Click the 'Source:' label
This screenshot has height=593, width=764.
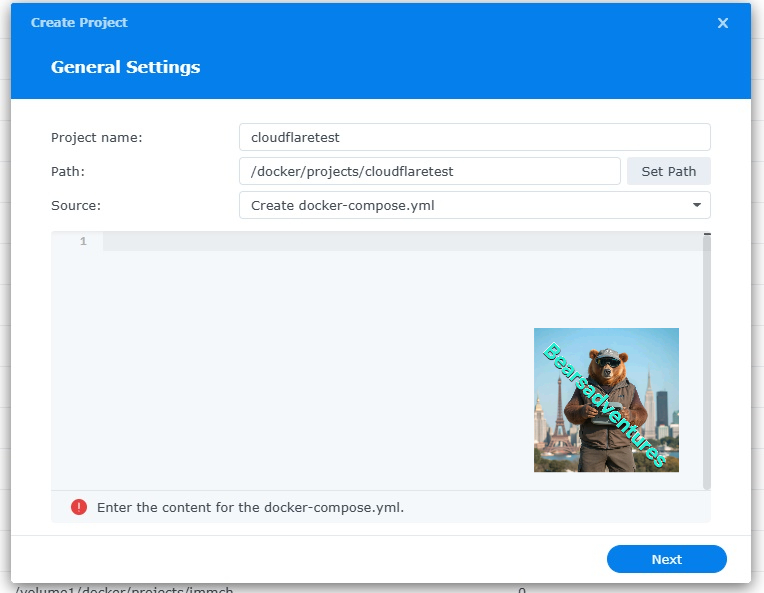pyautogui.click(x=76, y=206)
